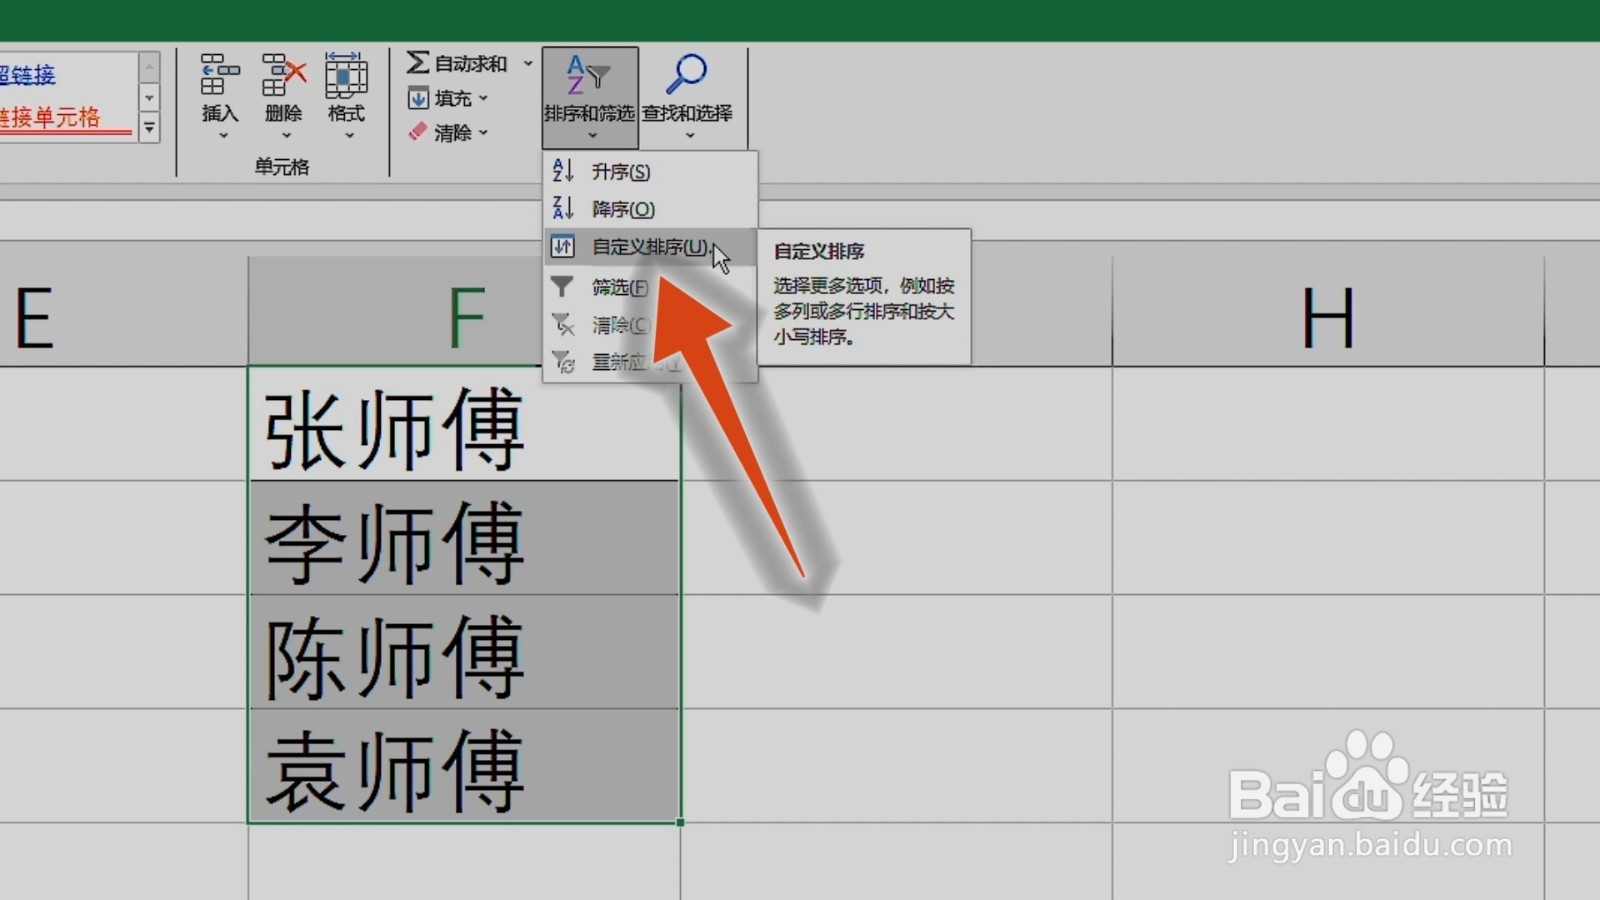Open the Sort and Filter button

pyautogui.click(x=590, y=97)
